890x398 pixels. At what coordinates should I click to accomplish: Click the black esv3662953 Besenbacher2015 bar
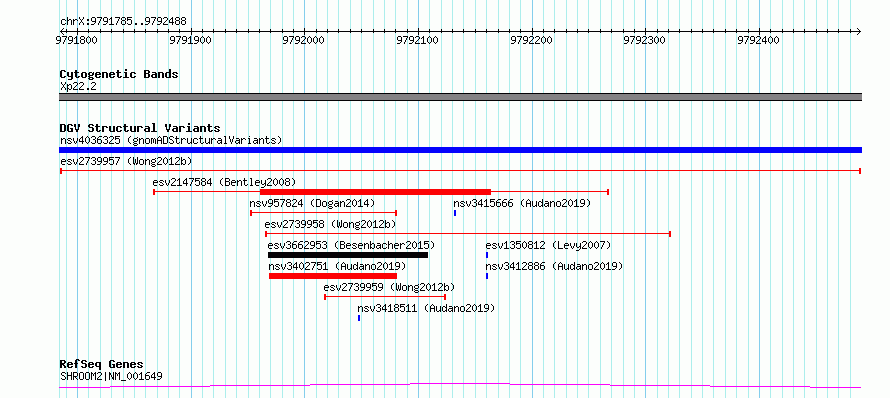348,255
